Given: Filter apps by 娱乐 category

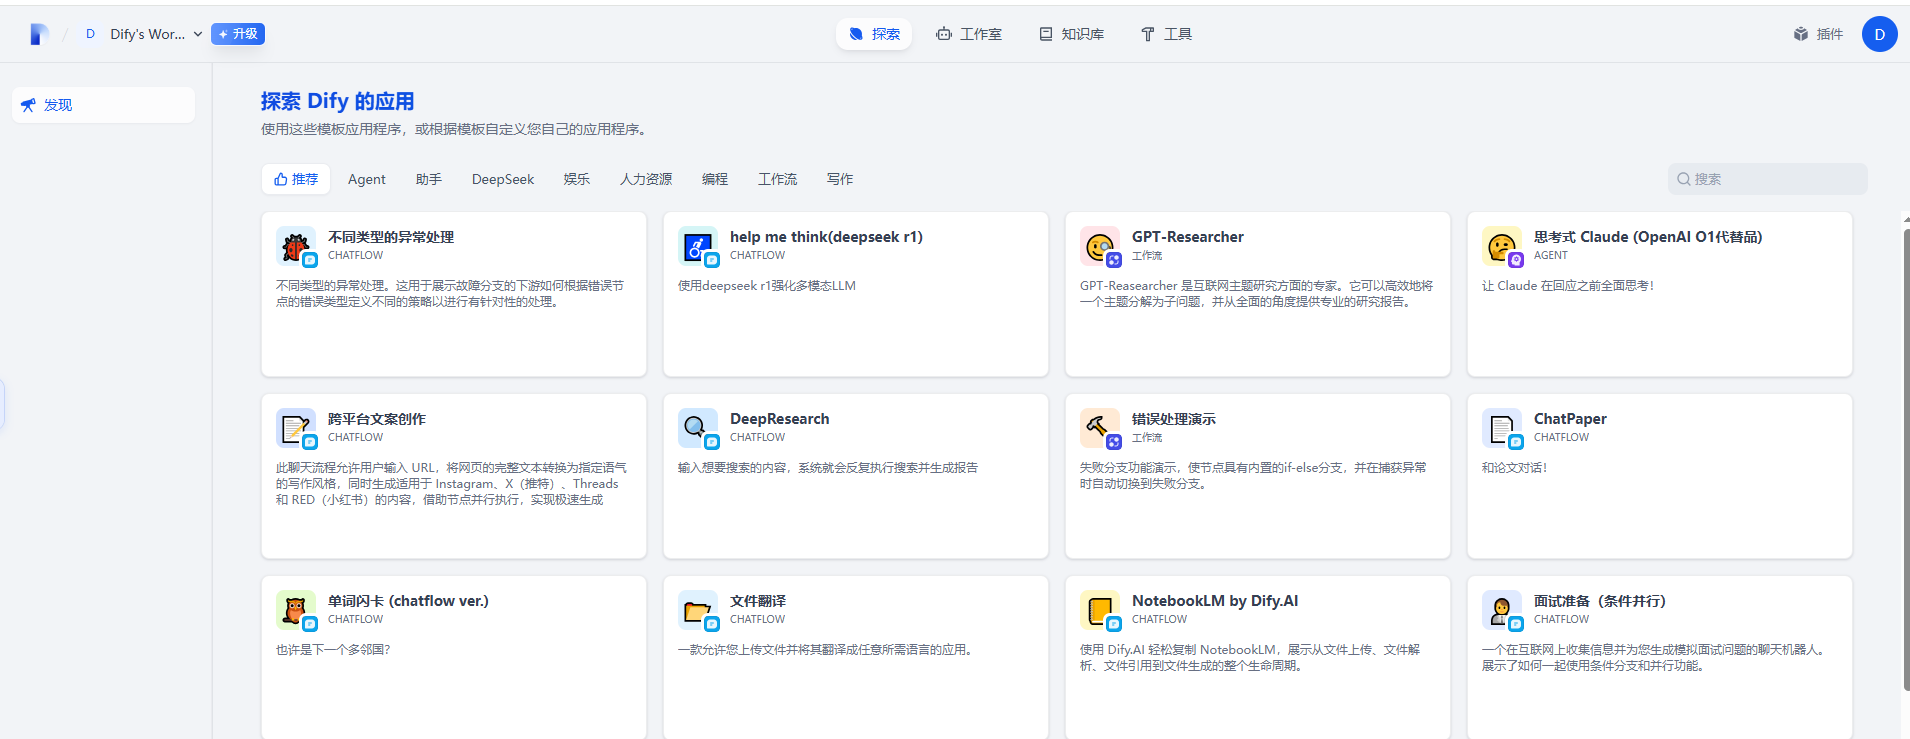Looking at the screenshot, I should coord(577,179).
